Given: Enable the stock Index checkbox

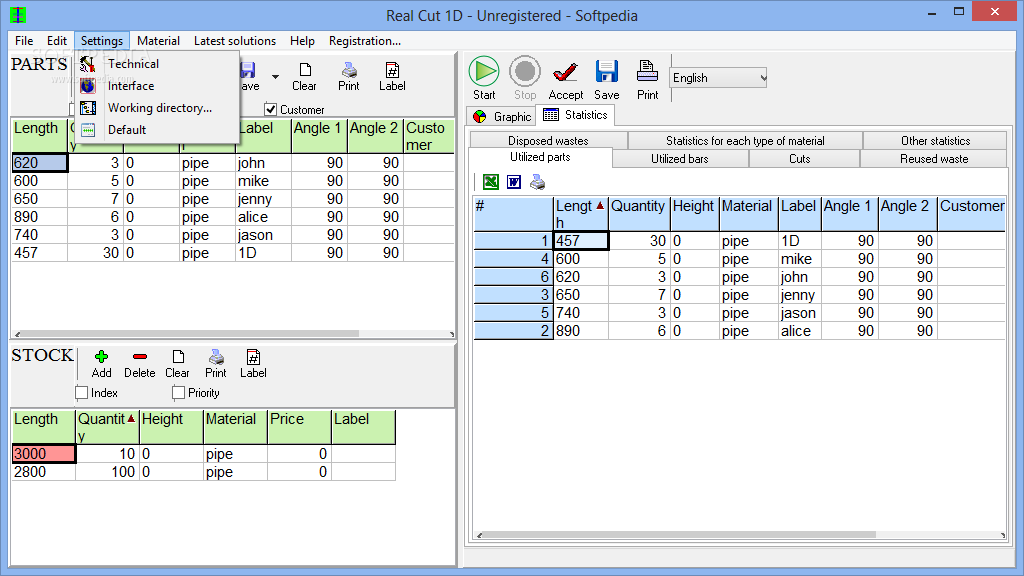Looking at the screenshot, I should (x=82, y=392).
